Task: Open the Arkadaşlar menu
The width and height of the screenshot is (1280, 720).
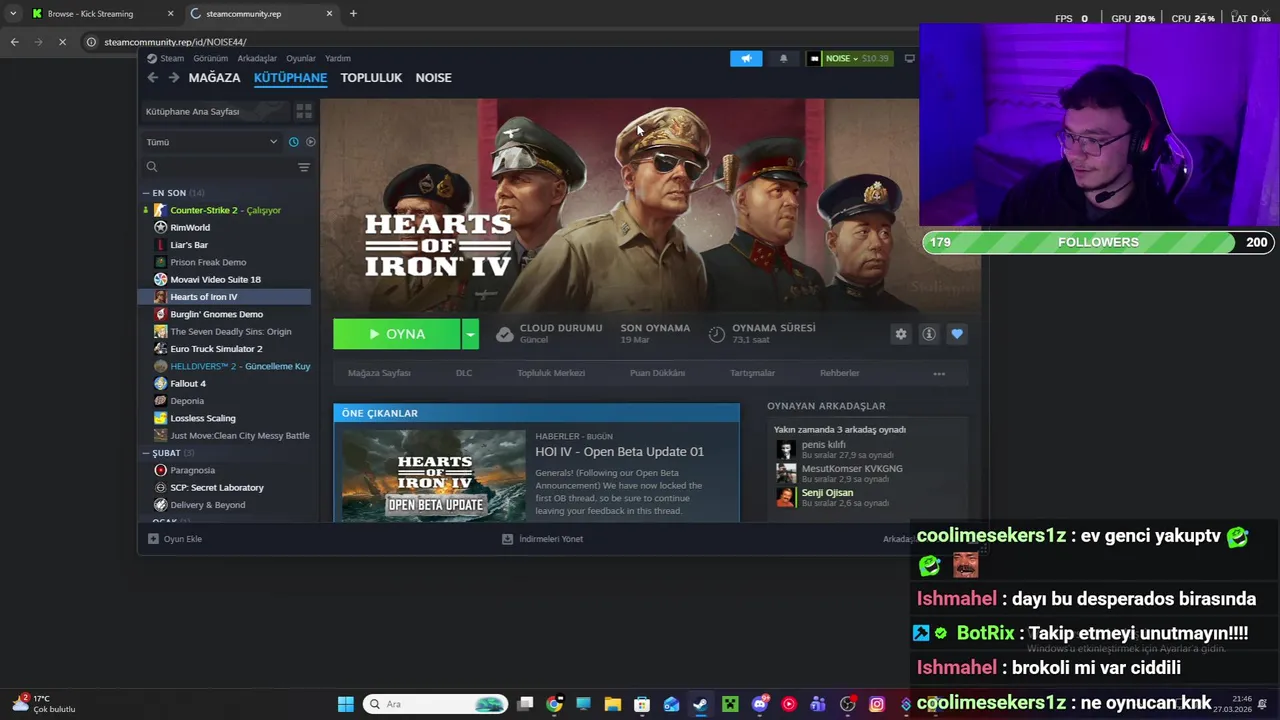Action: (257, 58)
